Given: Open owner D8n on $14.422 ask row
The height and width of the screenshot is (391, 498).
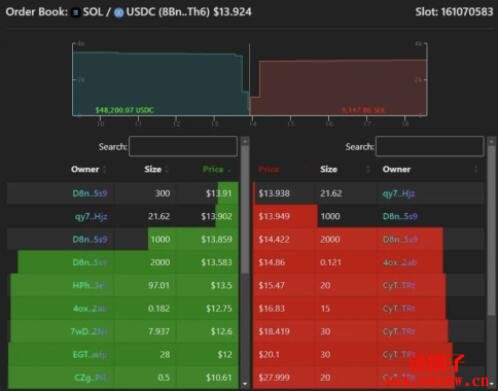Looking at the screenshot, I should click(400, 239).
